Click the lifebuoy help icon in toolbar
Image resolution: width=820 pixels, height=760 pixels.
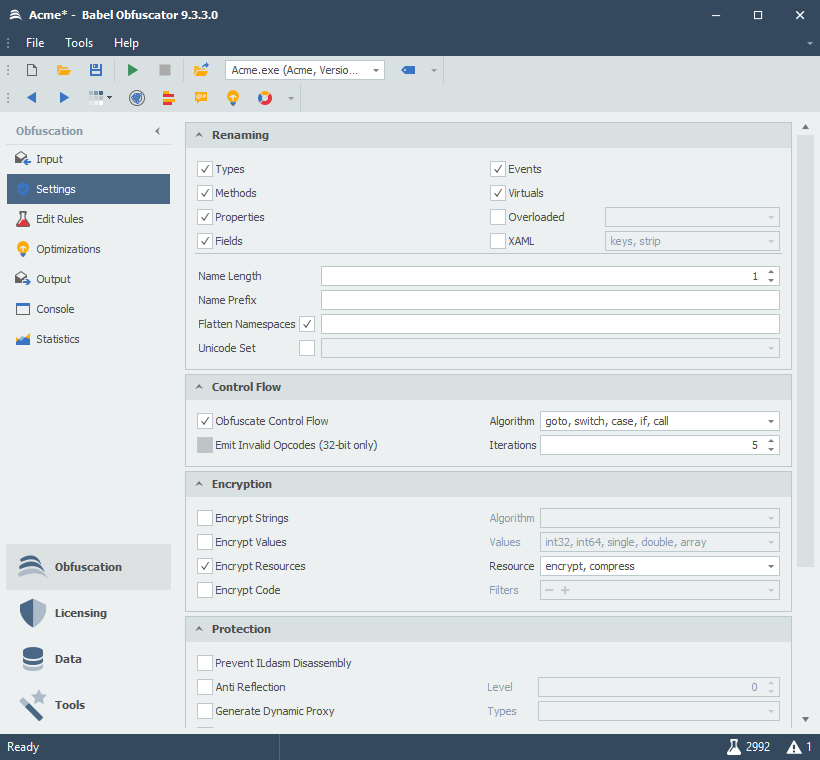point(265,98)
